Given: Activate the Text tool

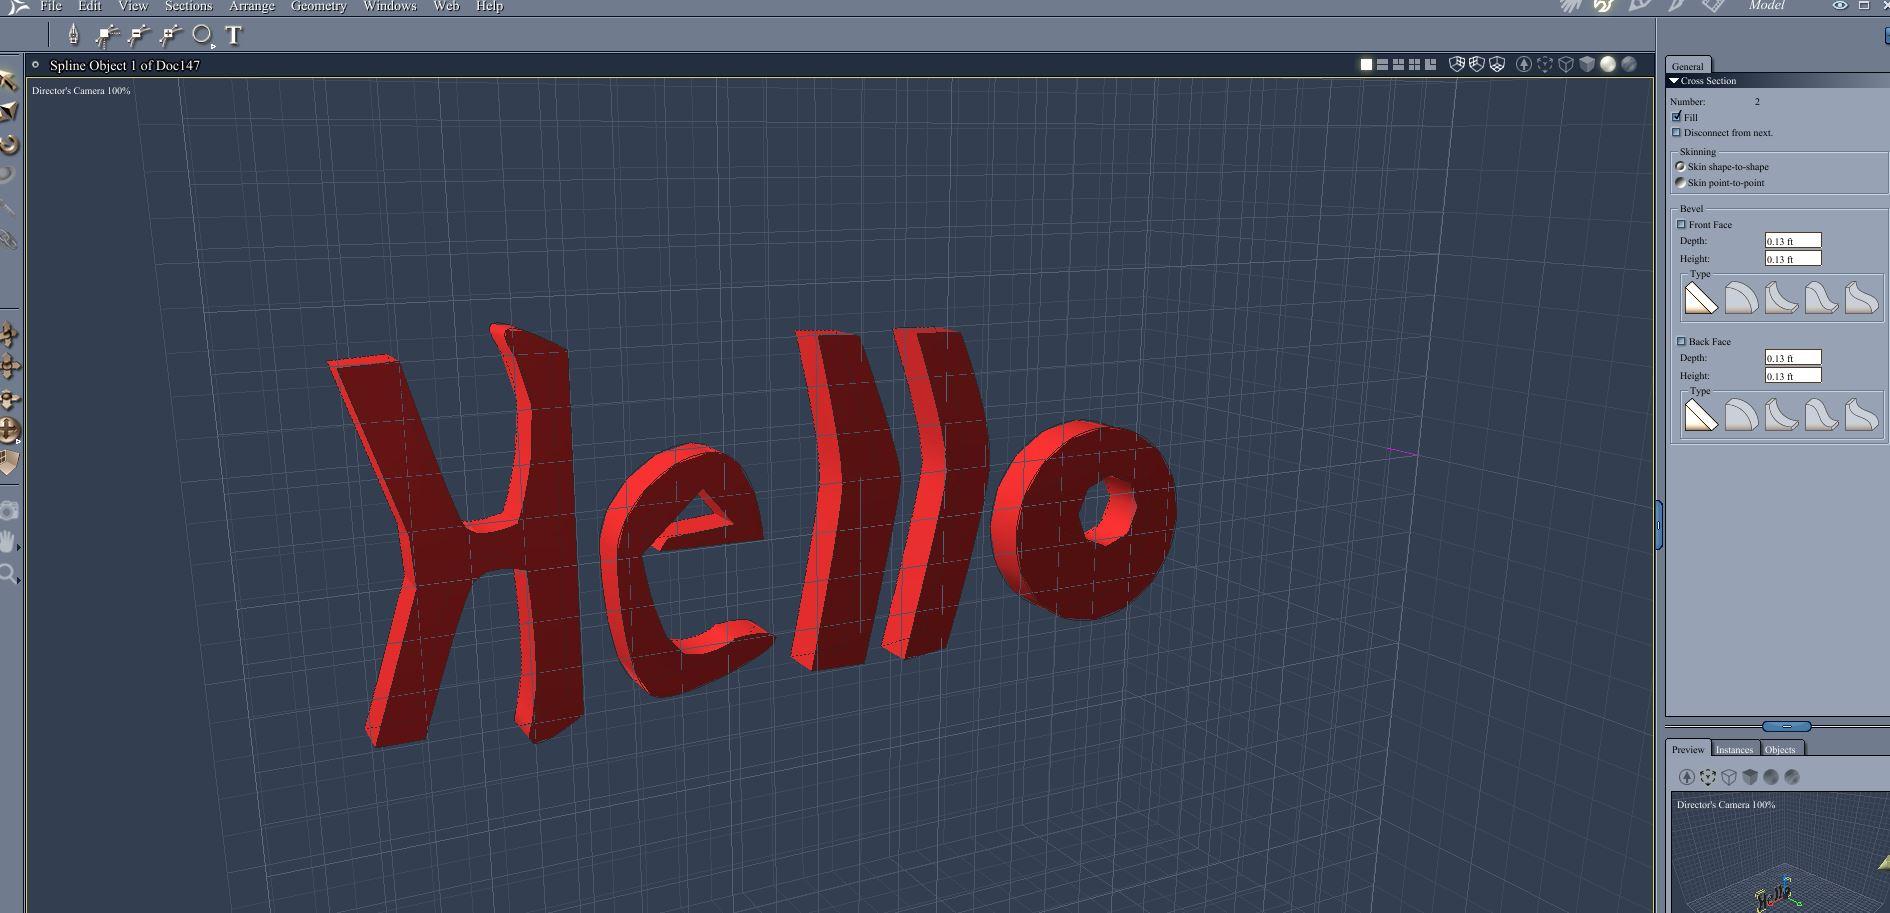Looking at the screenshot, I should (234, 35).
